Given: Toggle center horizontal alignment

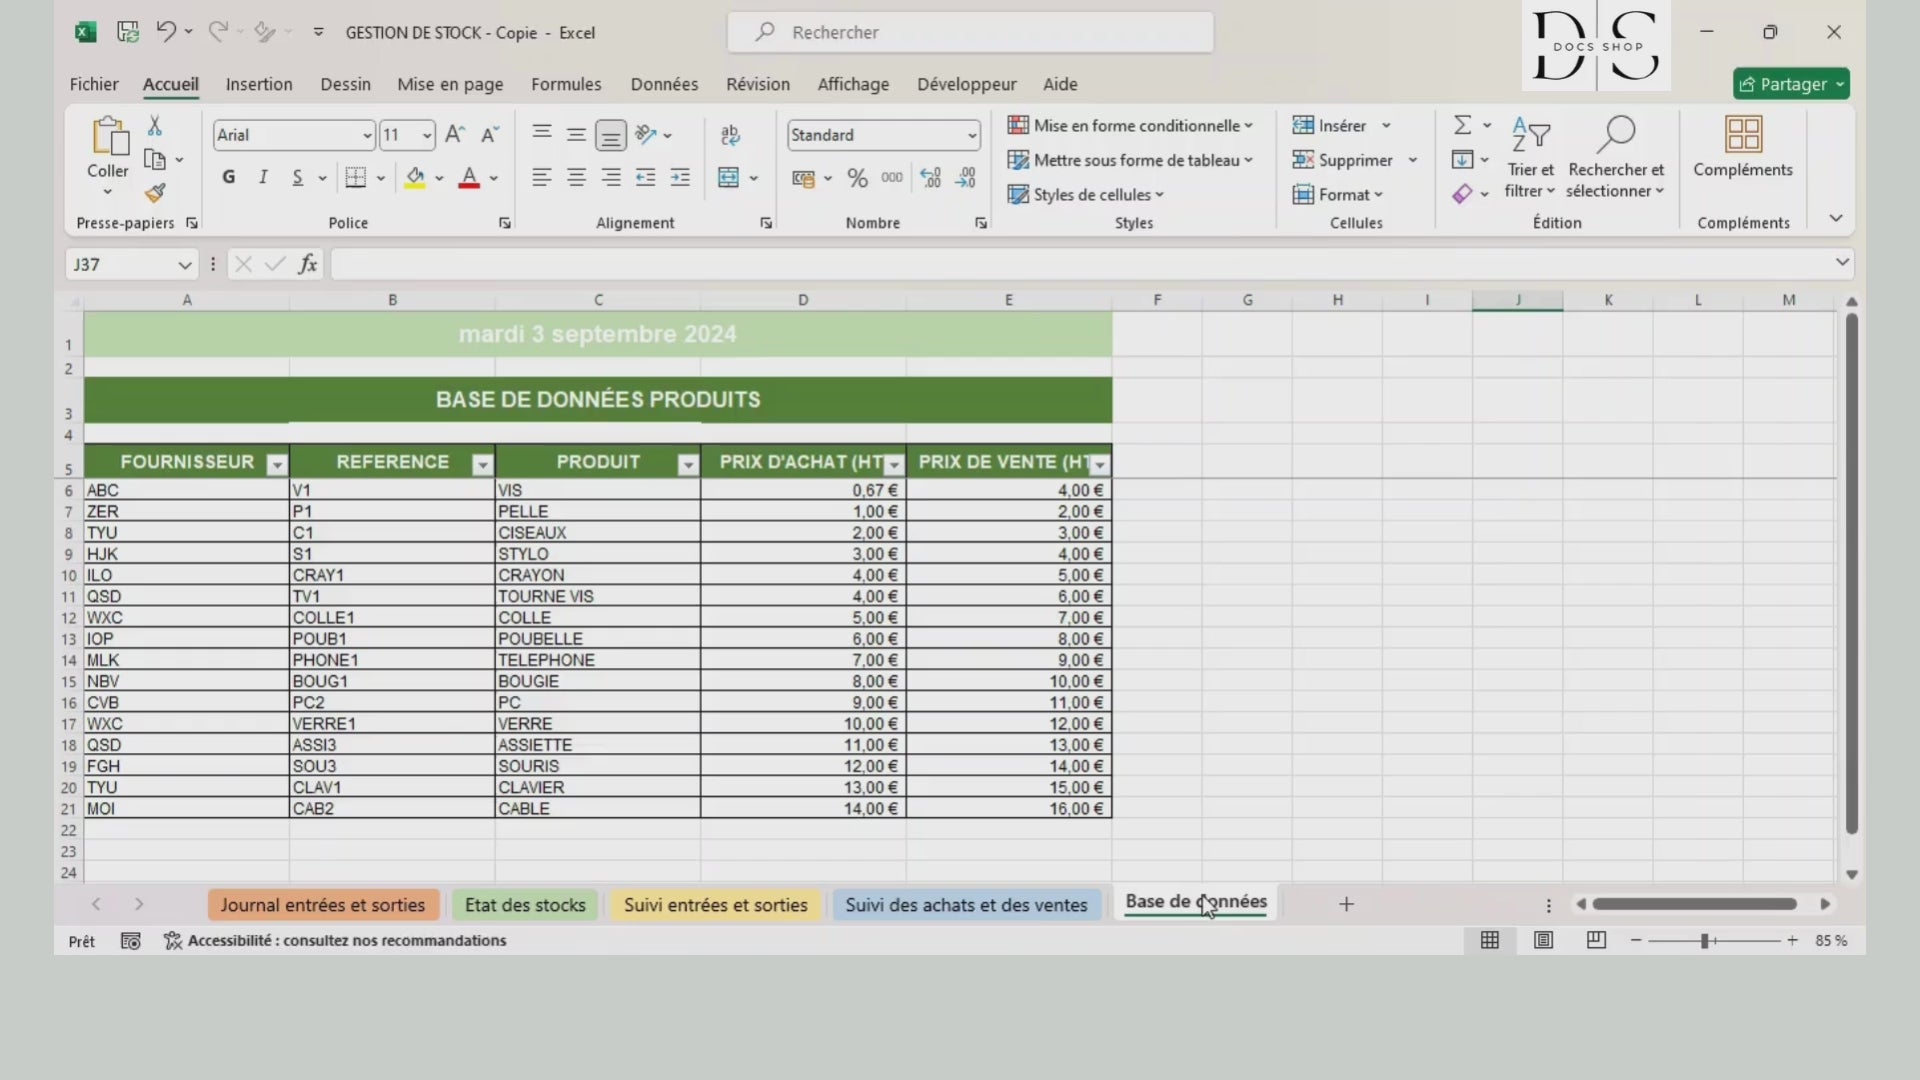Looking at the screenshot, I should pos(576,178).
